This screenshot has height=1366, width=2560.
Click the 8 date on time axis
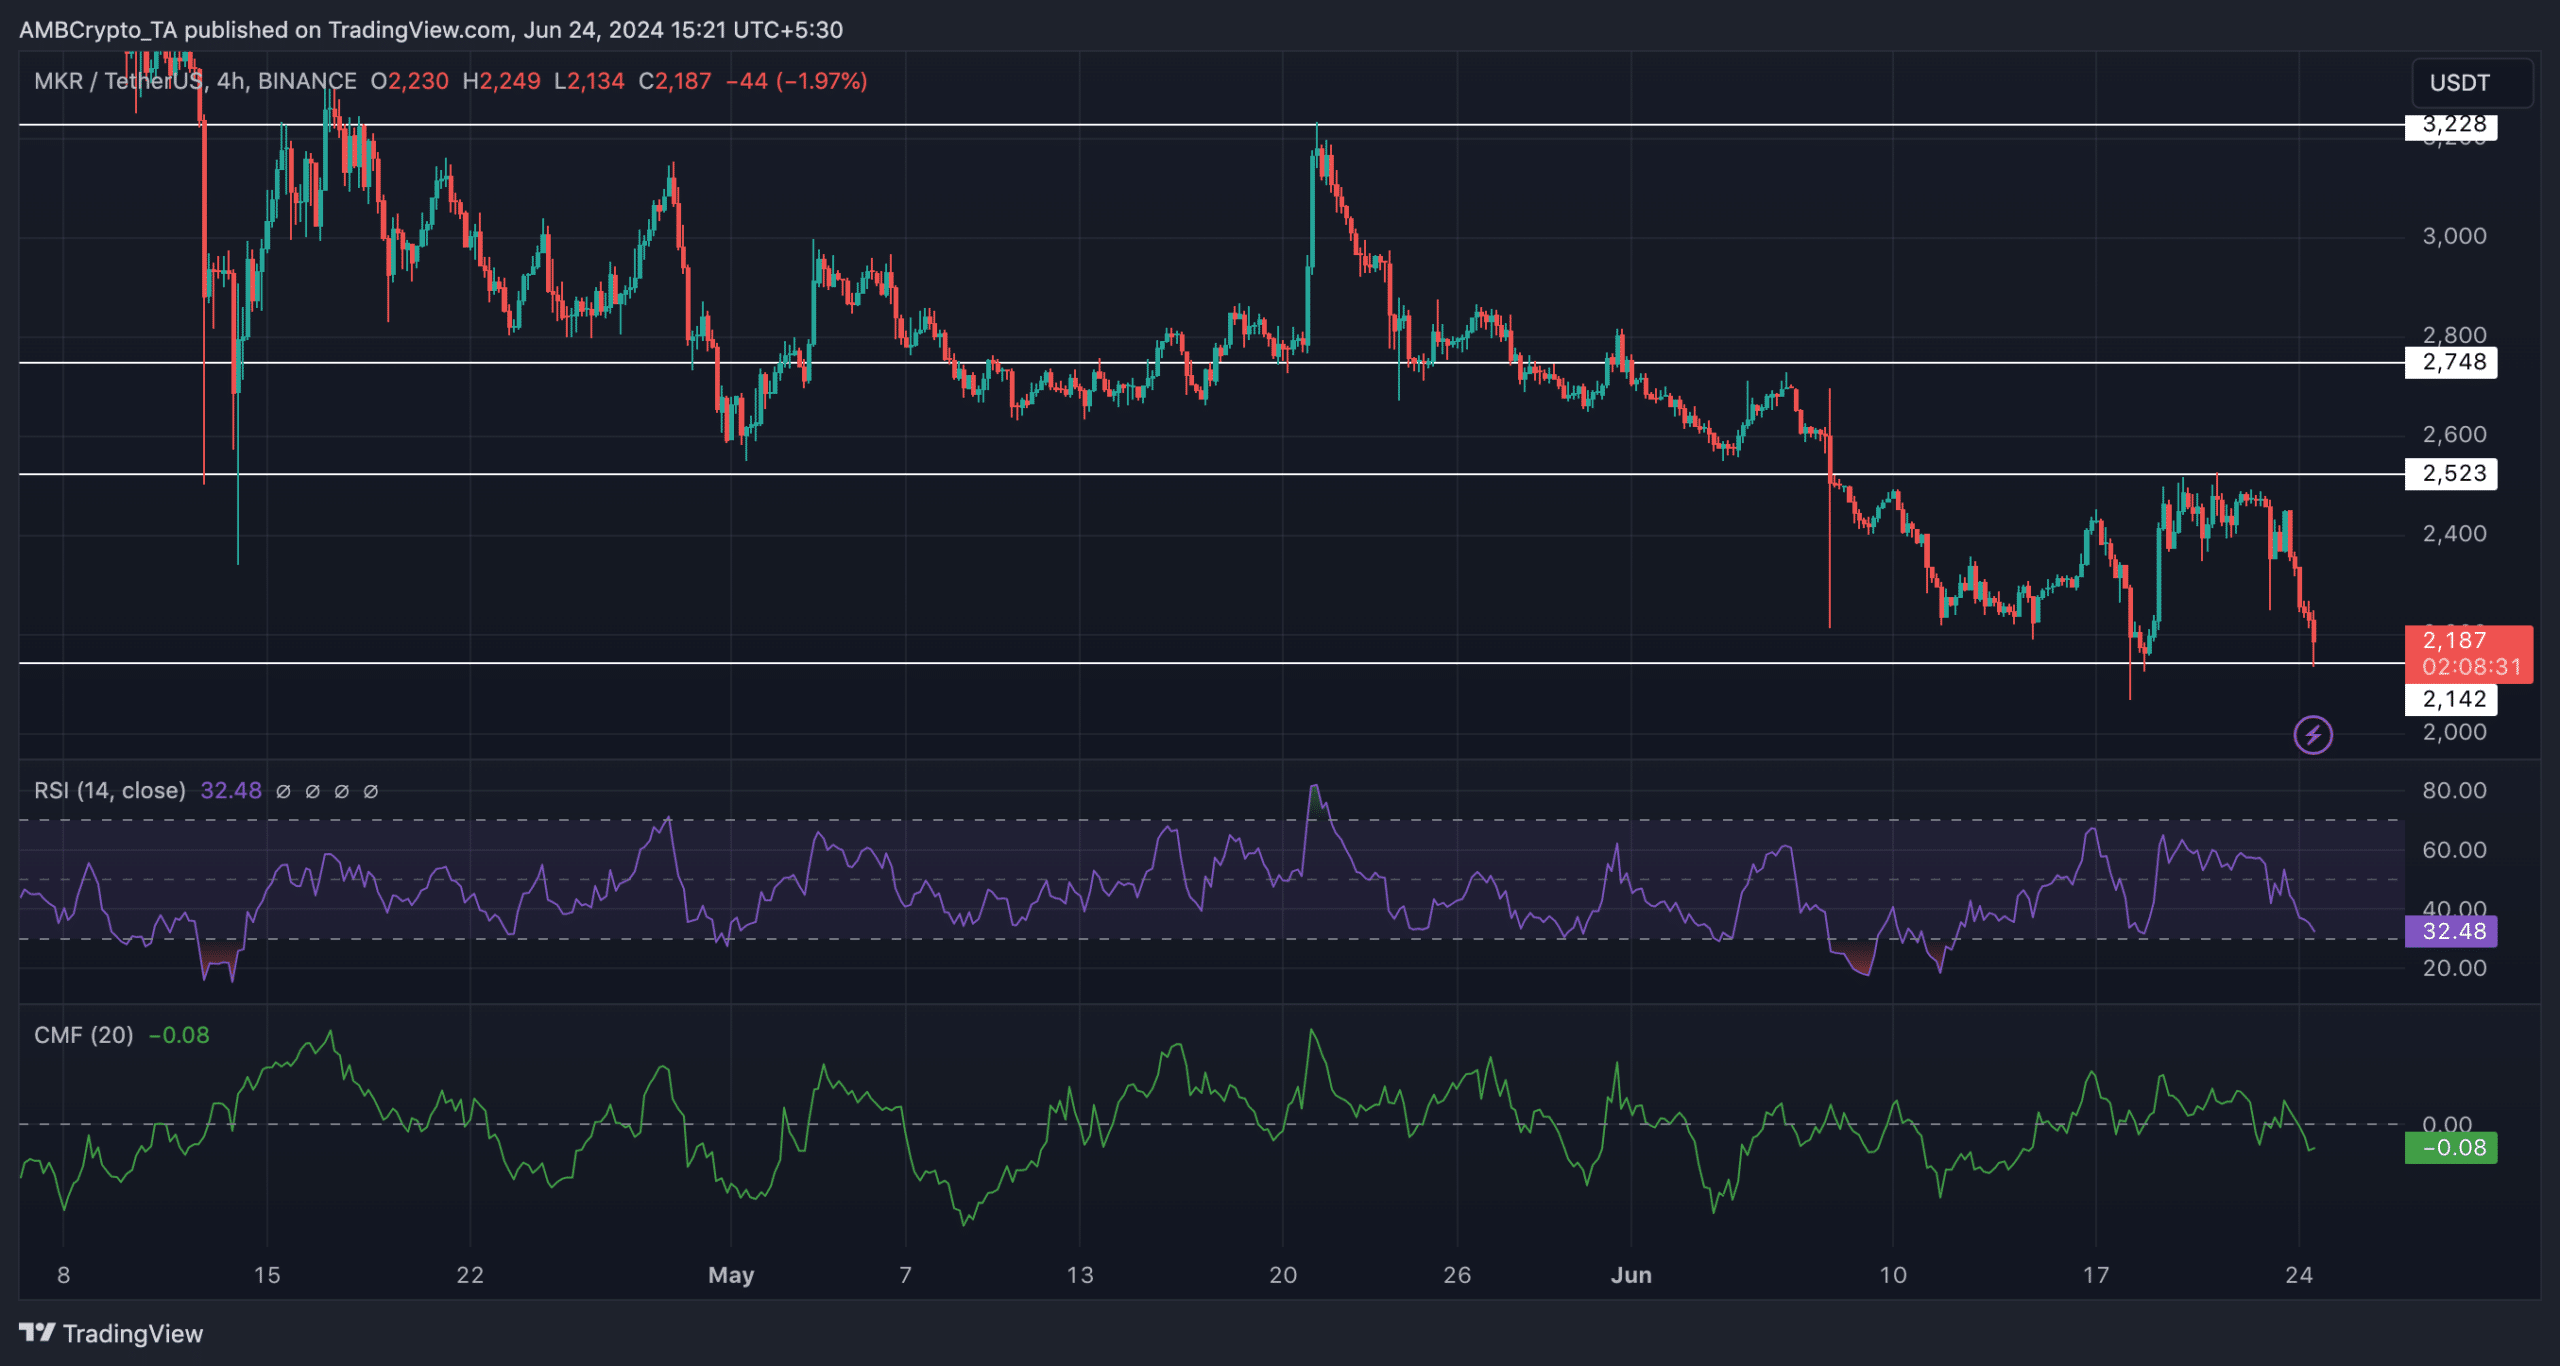64,1275
